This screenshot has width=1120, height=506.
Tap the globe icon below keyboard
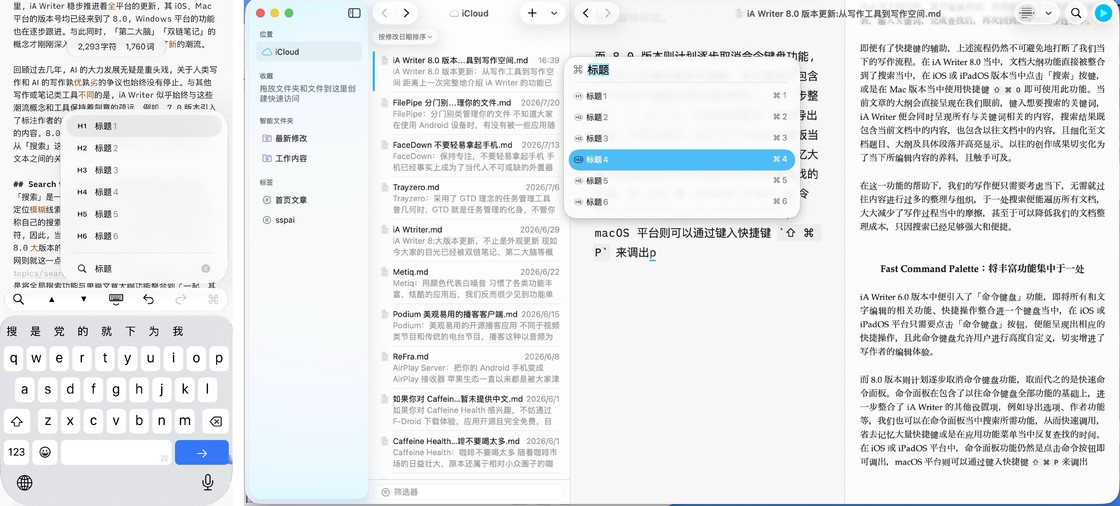point(24,482)
